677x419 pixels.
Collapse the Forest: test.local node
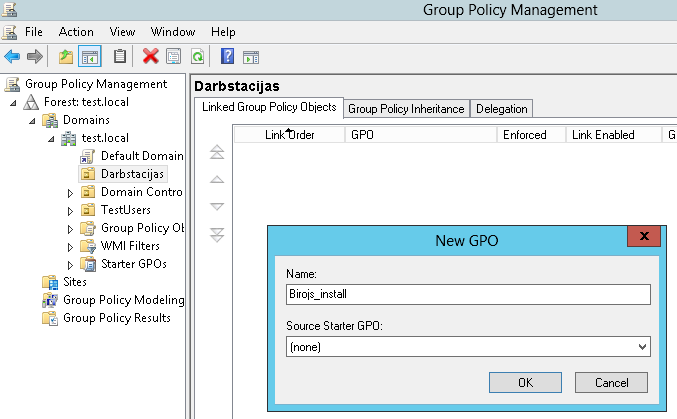(13, 103)
